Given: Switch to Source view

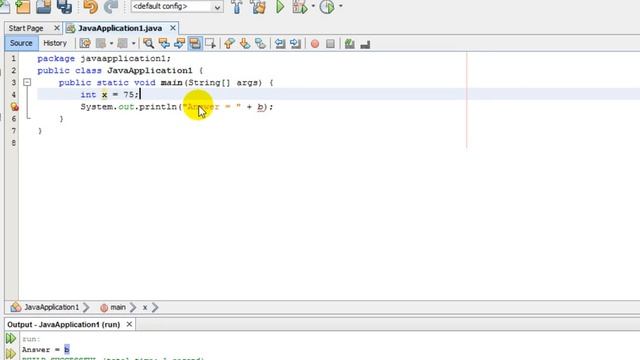Looking at the screenshot, I should [21, 43].
